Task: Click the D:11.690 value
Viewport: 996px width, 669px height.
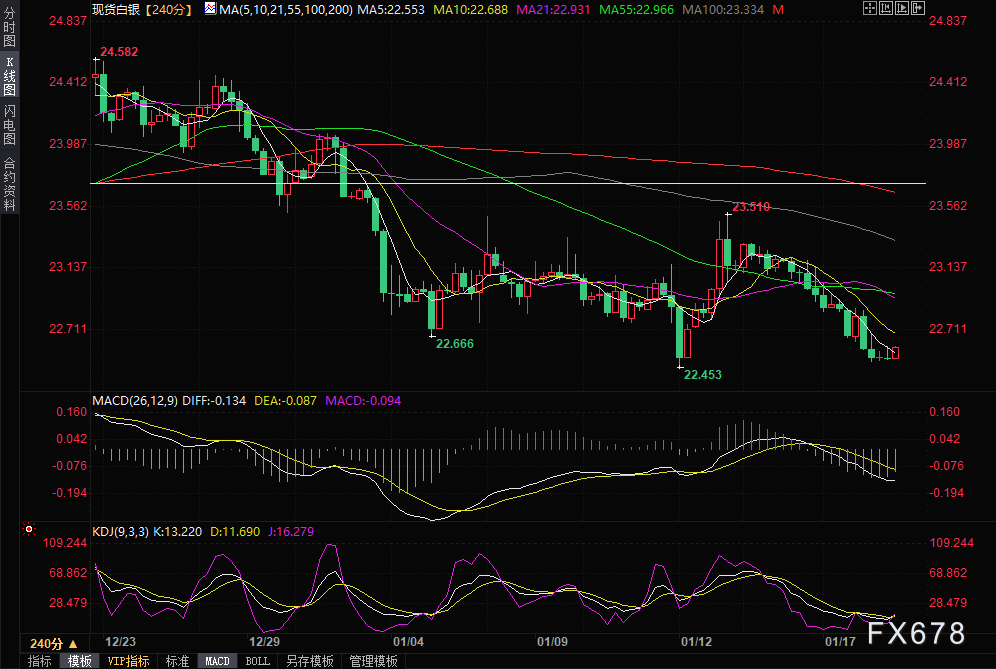Action: coord(235,532)
